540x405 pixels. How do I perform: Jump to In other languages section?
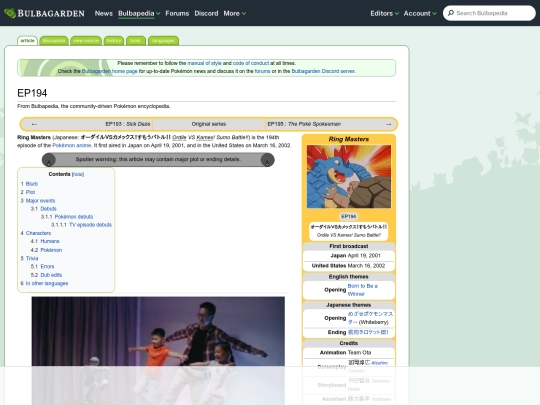tap(47, 283)
